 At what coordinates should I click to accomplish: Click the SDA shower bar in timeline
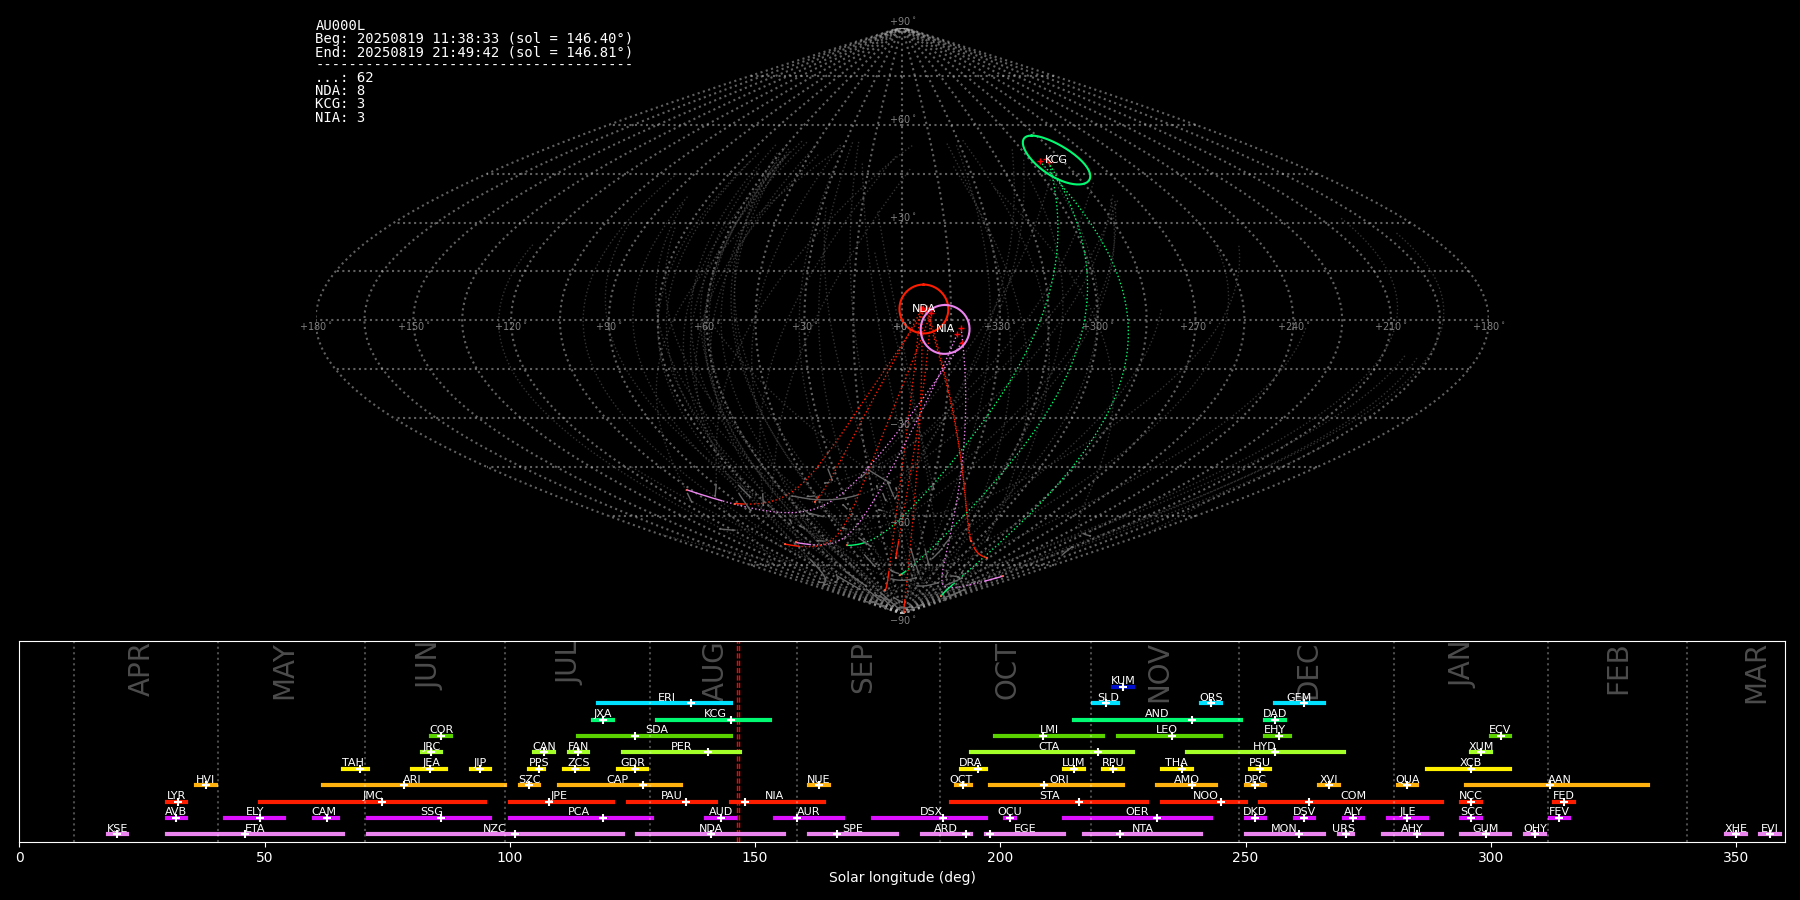[x=654, y=736]
